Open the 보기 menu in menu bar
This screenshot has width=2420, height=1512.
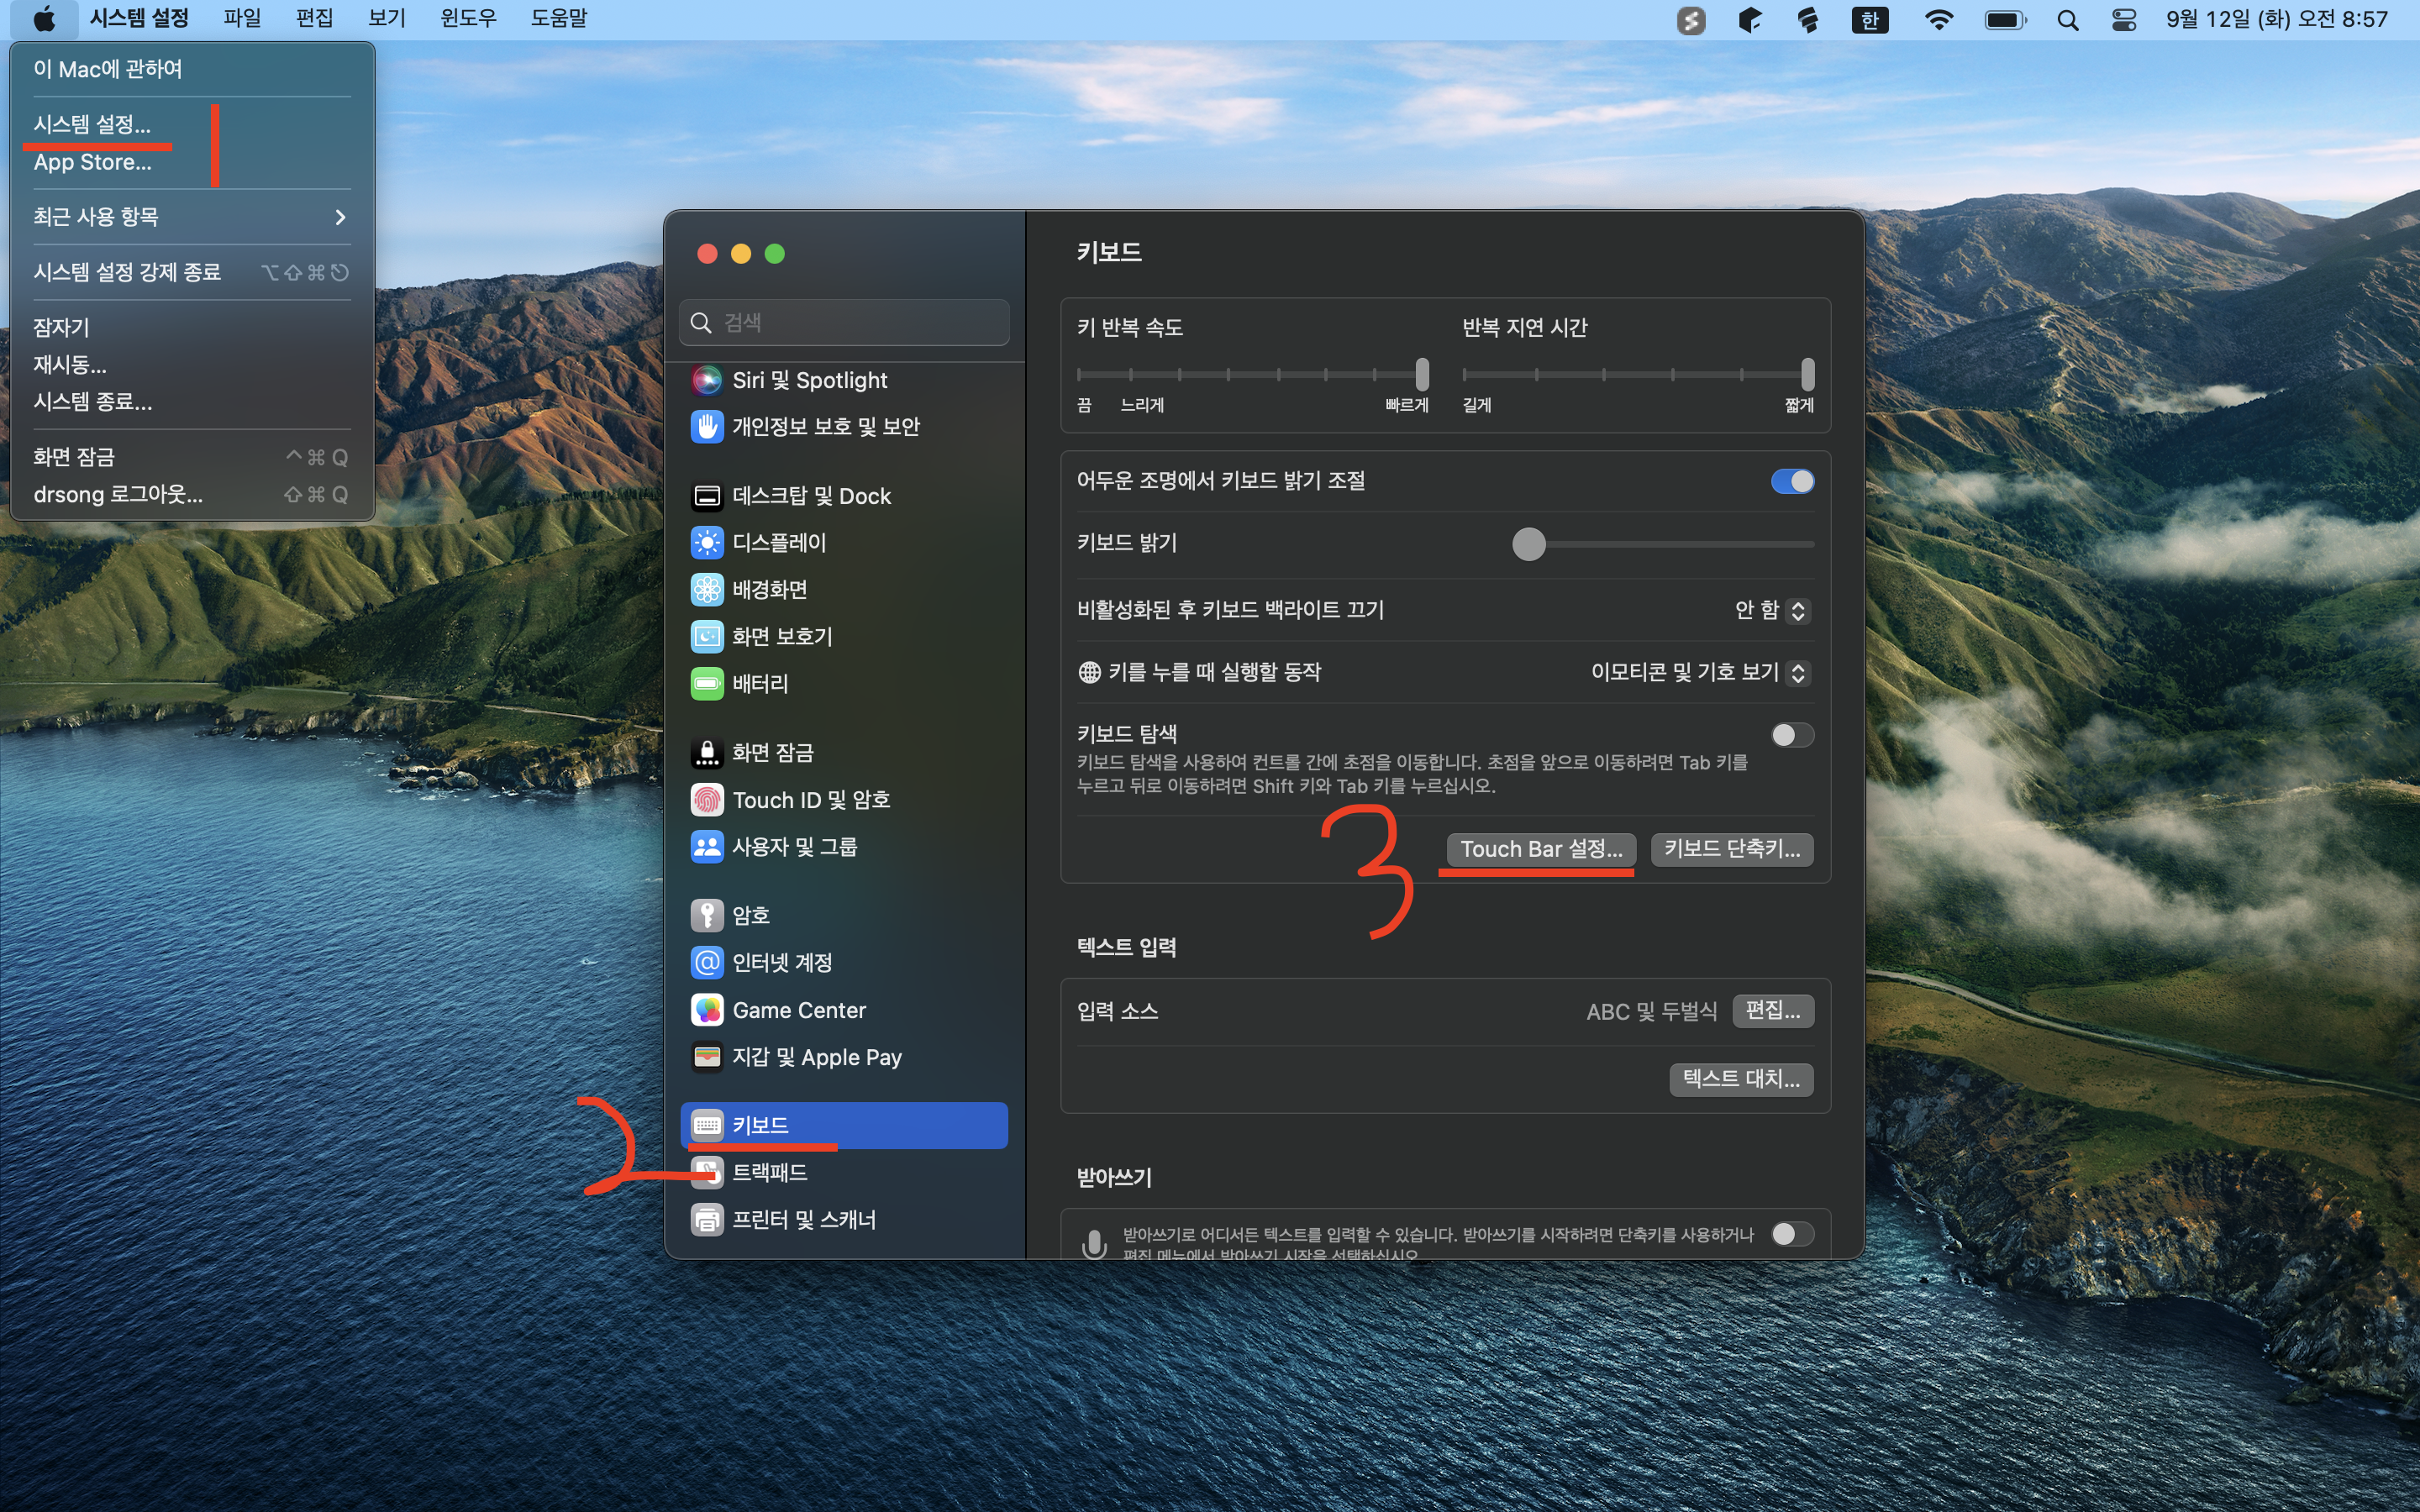[386, 19]
